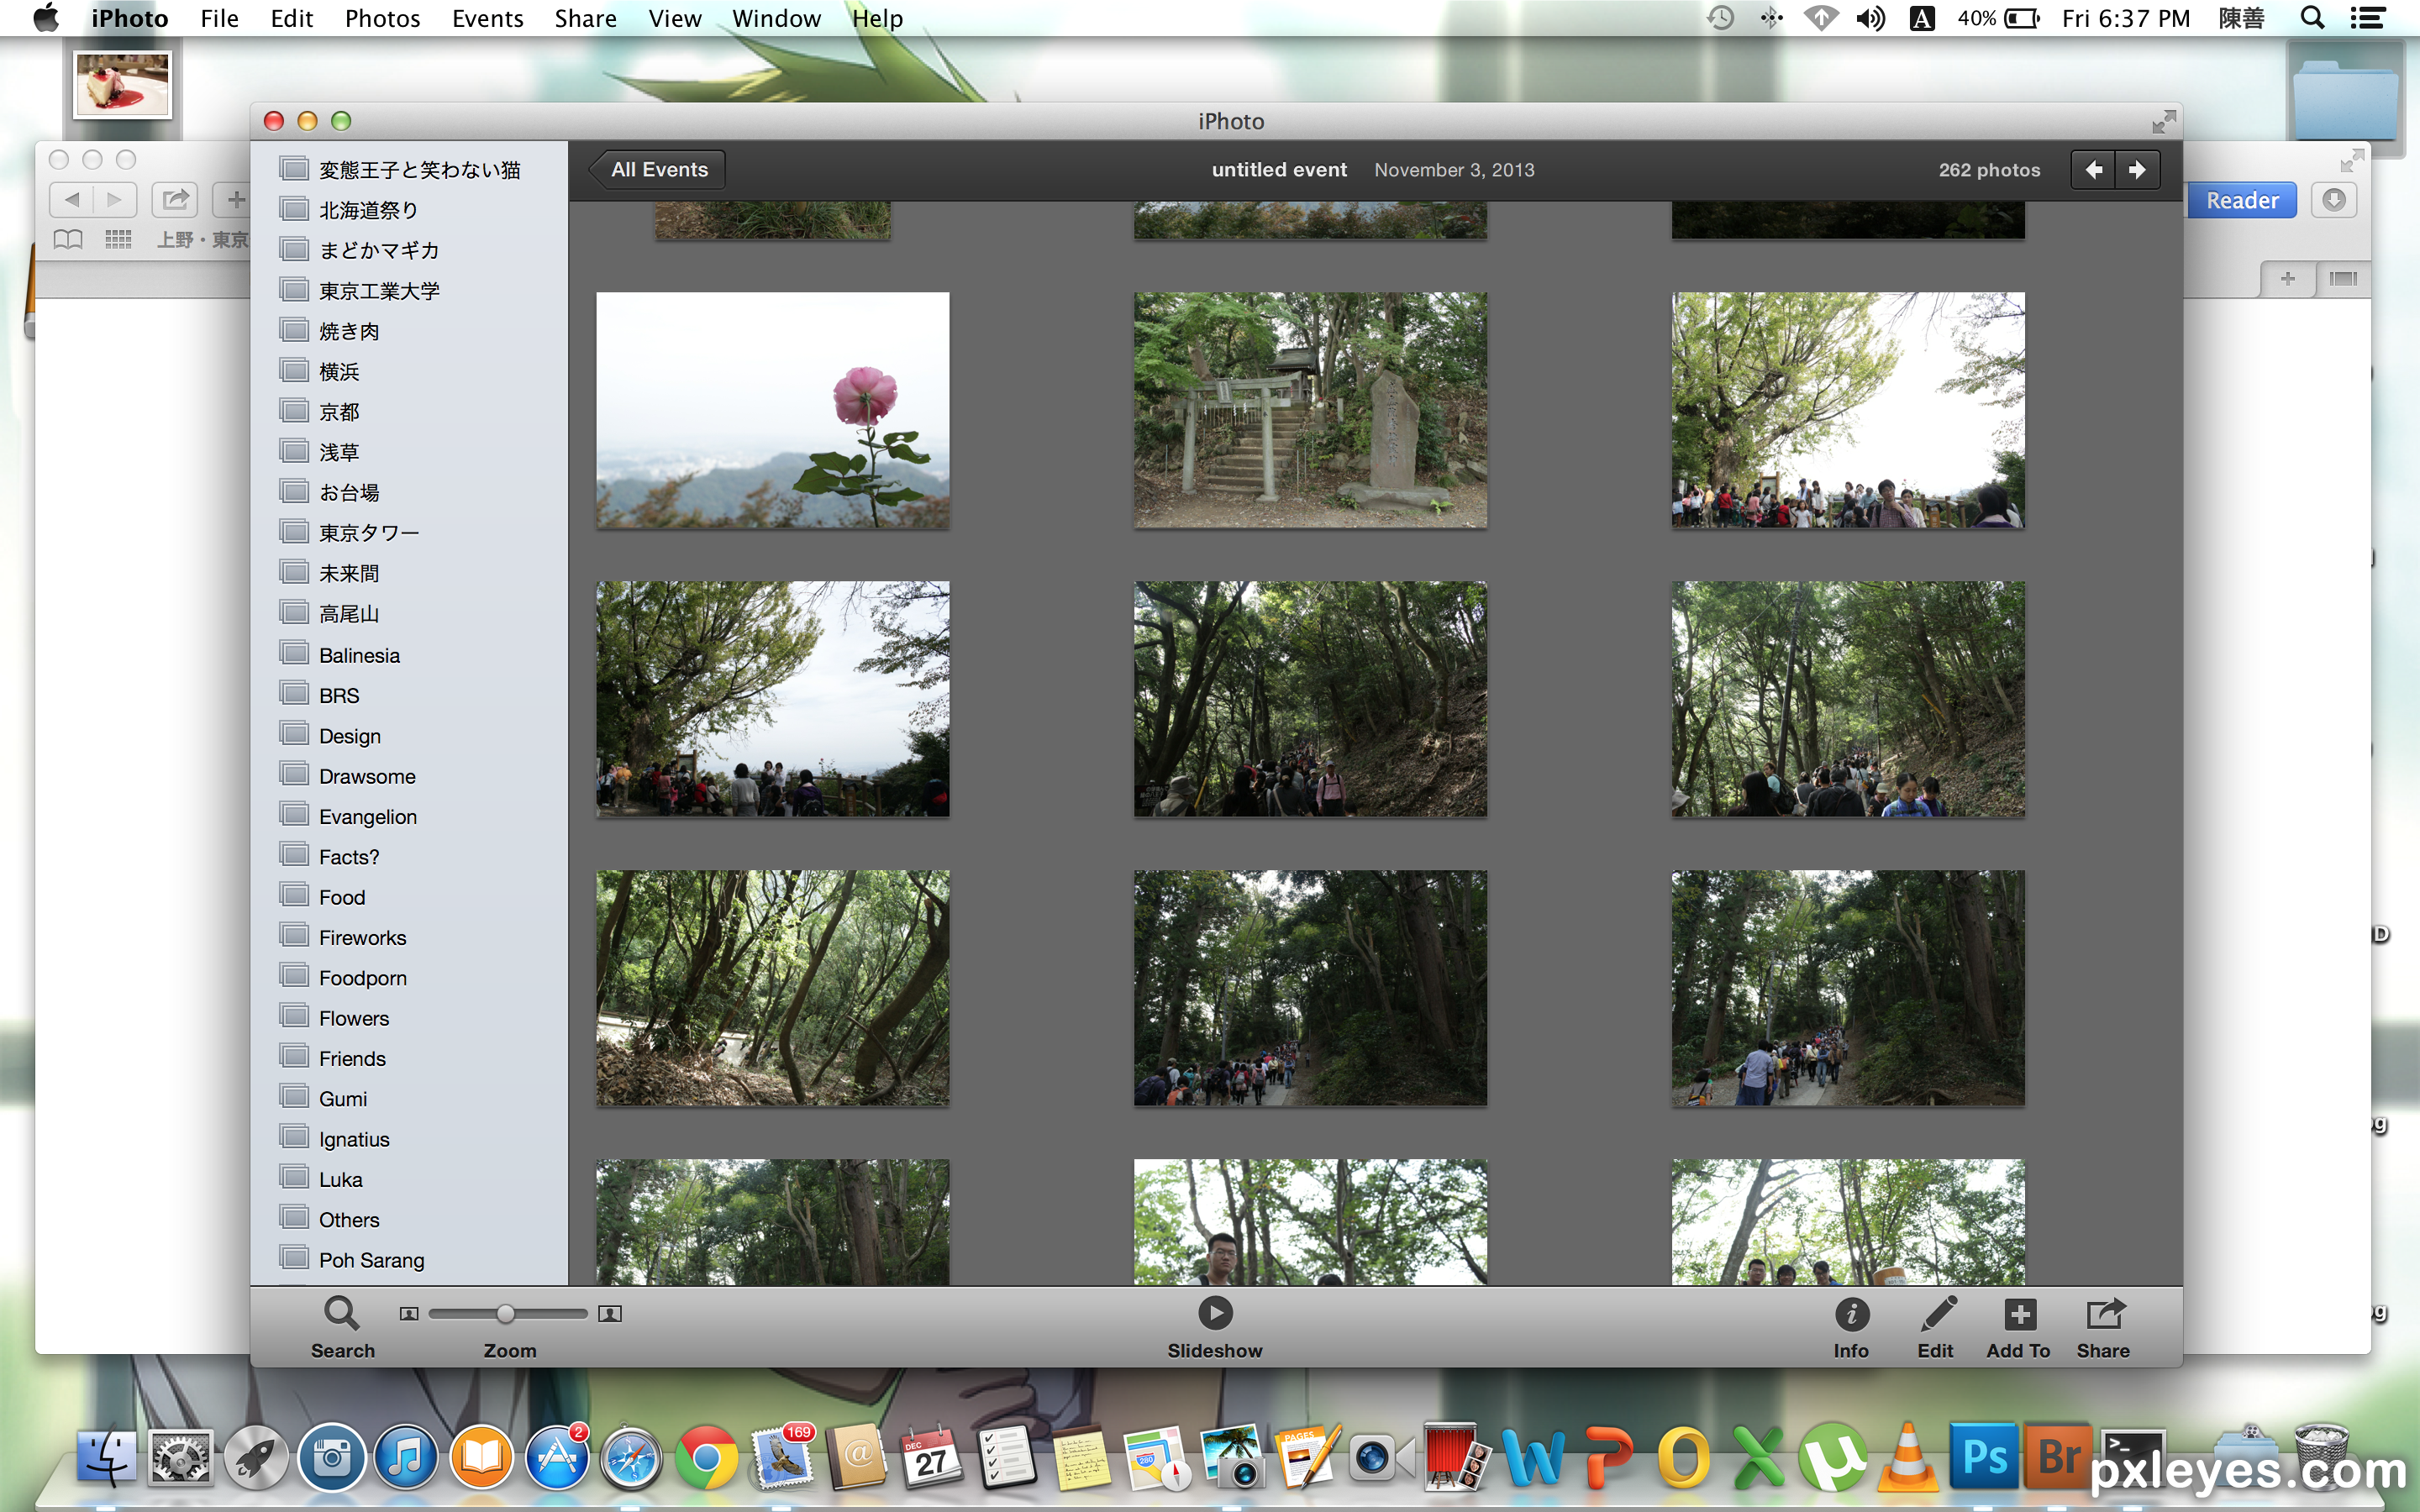Screen dimensions: 2420x1512
Task: Select the Fireworks album
Action: pos(362,937)
